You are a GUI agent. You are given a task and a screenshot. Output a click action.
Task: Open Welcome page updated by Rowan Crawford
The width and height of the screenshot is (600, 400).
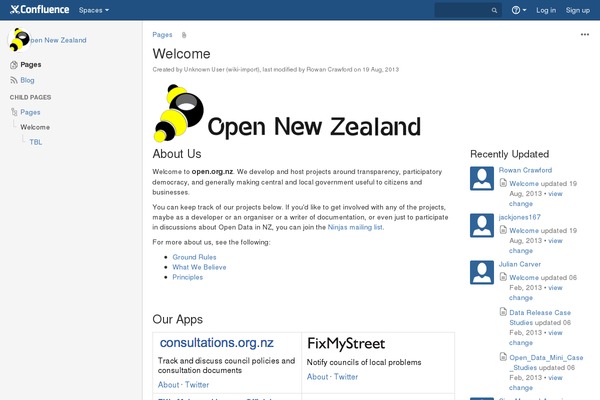coord(524,184)
